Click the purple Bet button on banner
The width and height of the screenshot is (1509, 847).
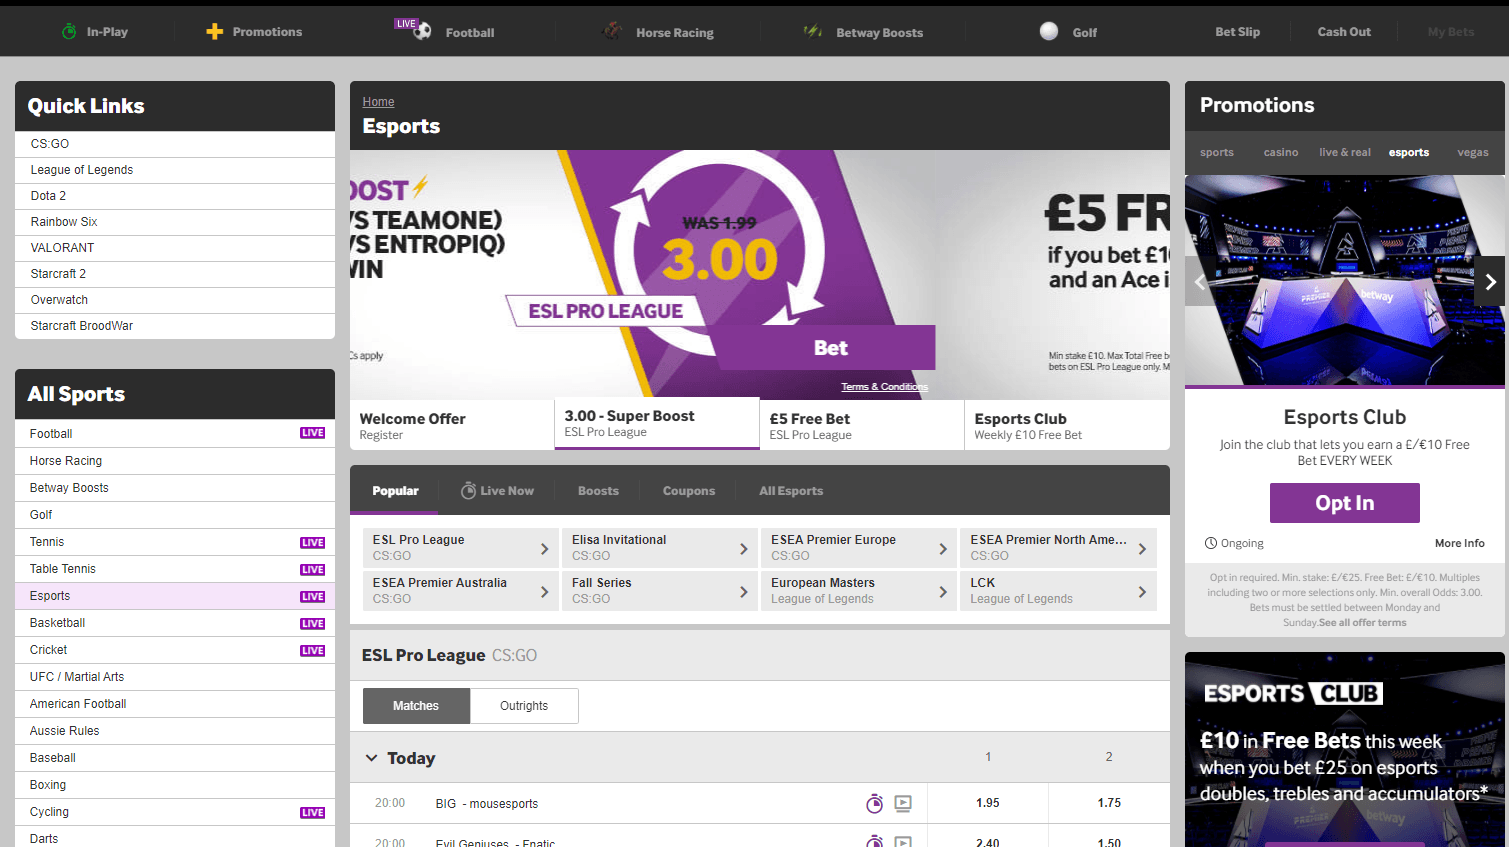pos(830,348)
